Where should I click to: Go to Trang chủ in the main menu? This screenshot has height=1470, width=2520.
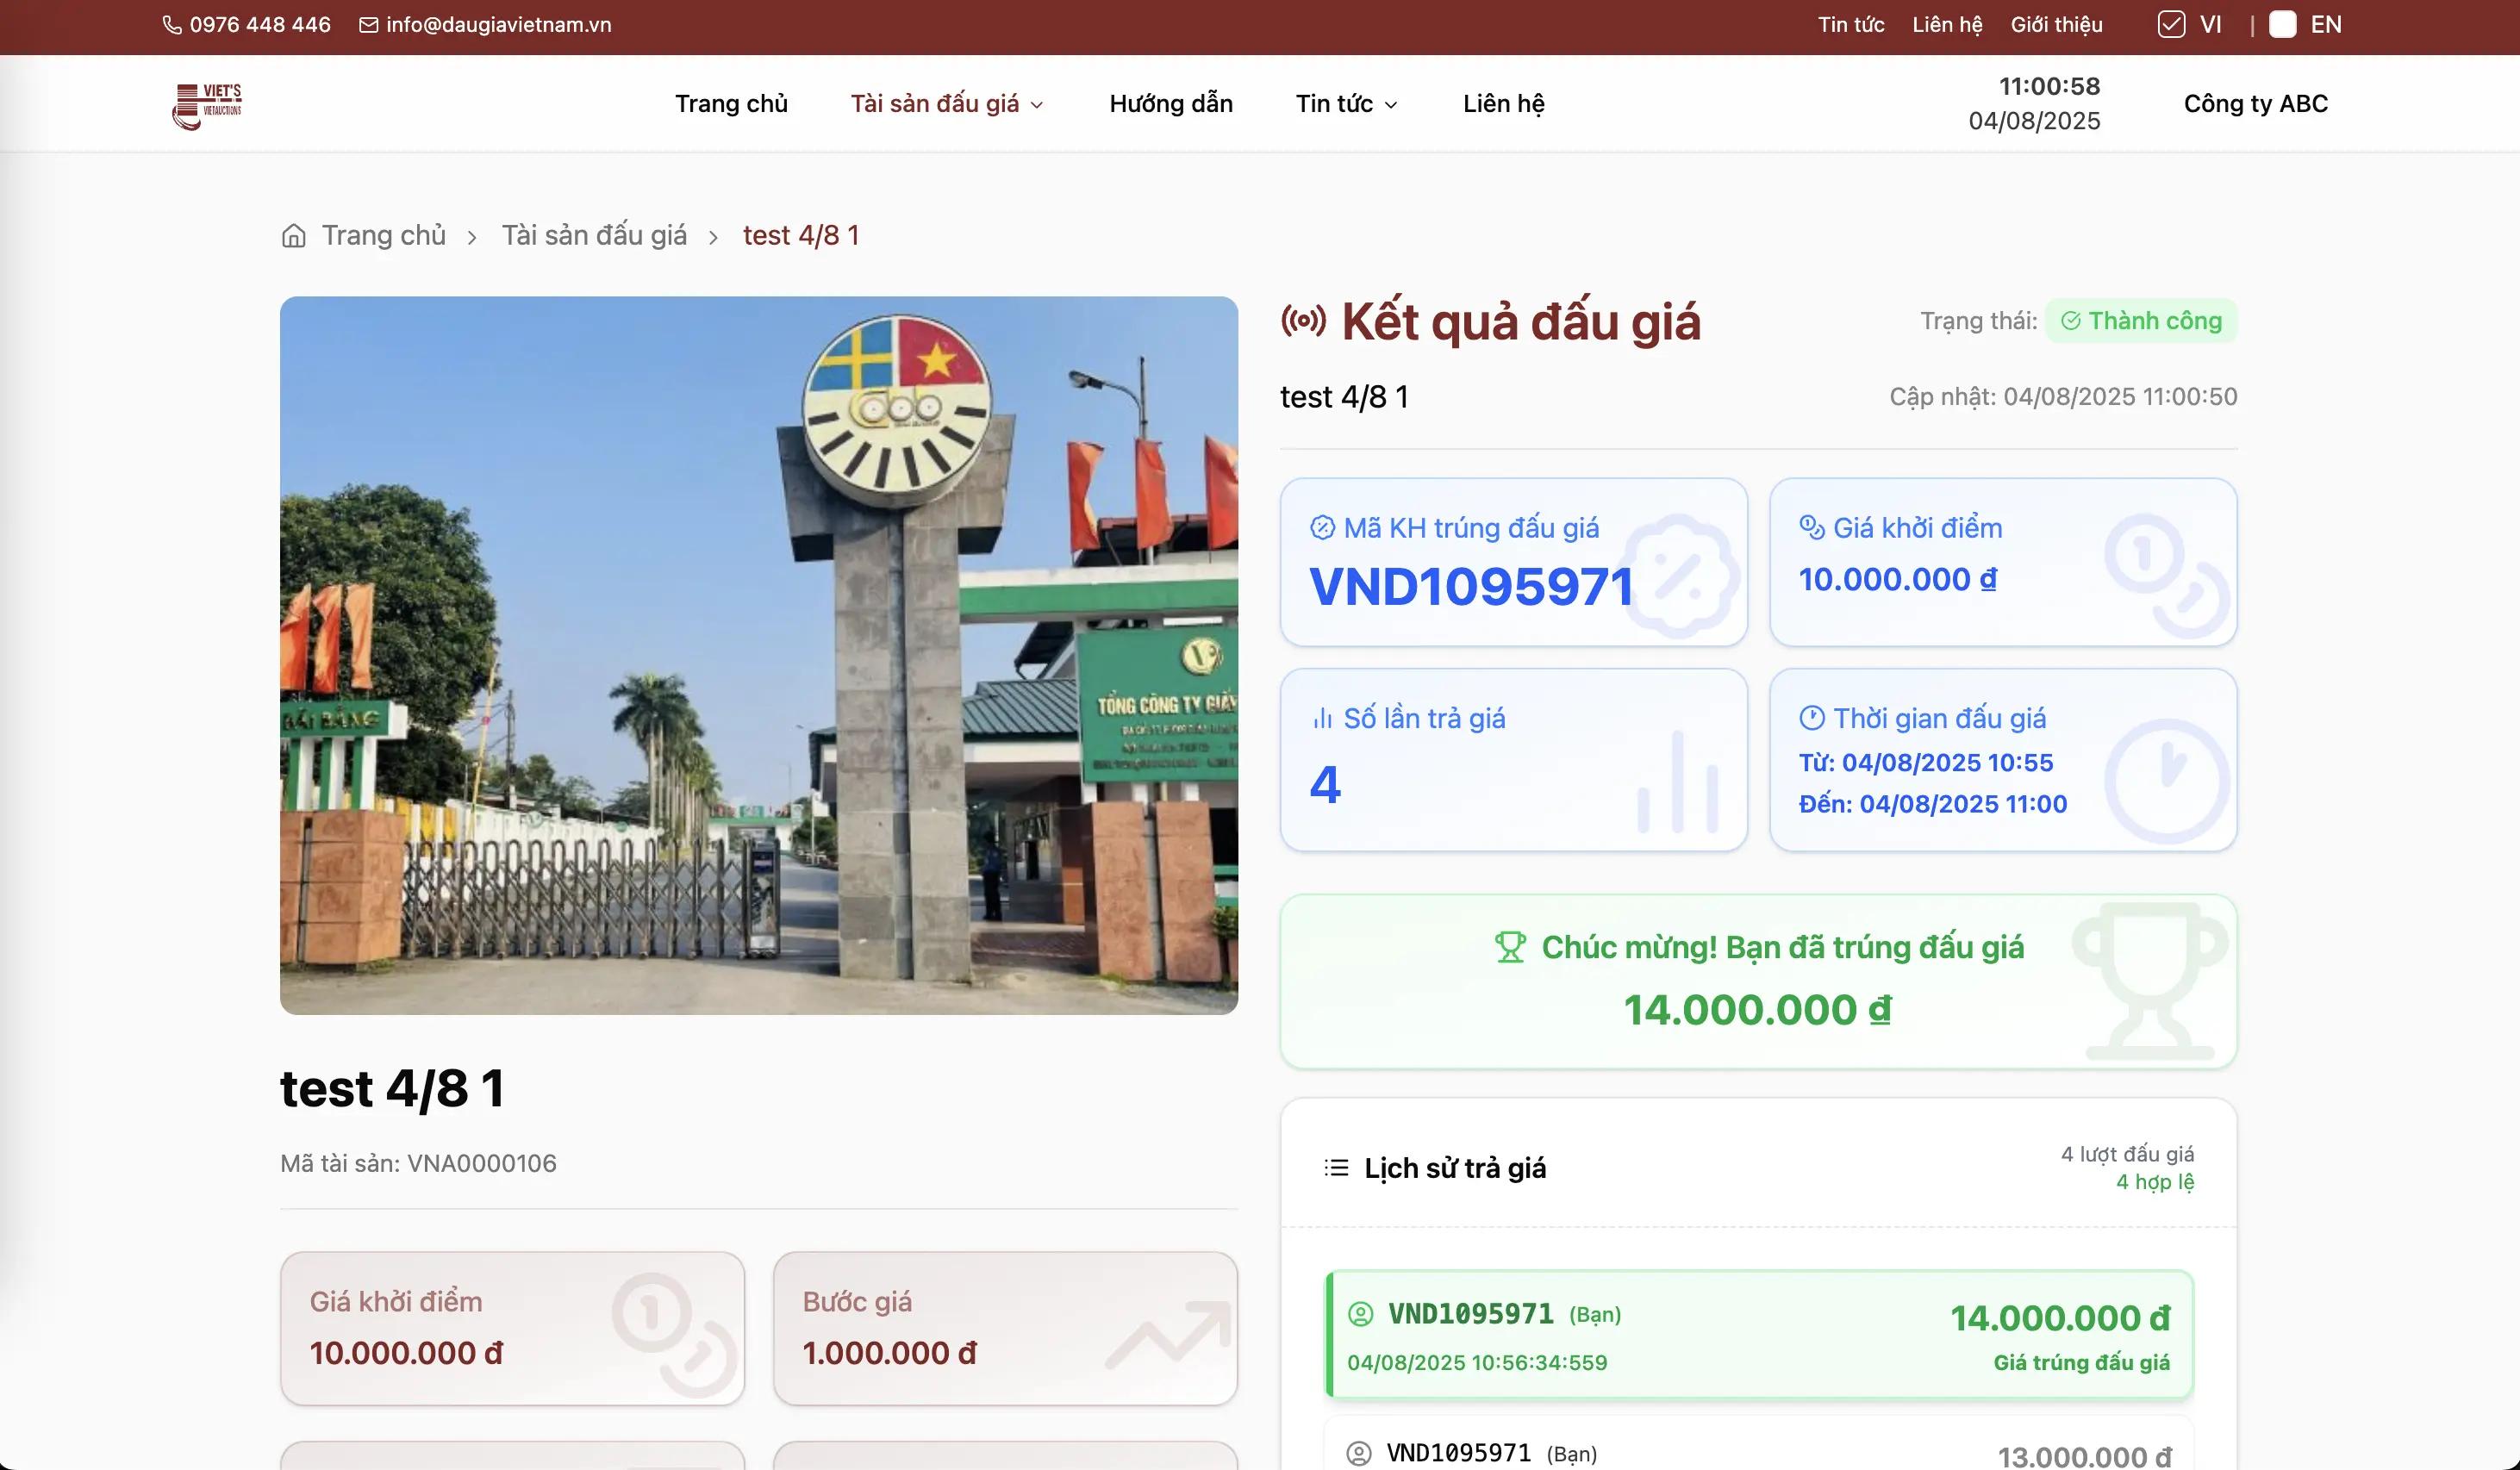pos(731,104)
